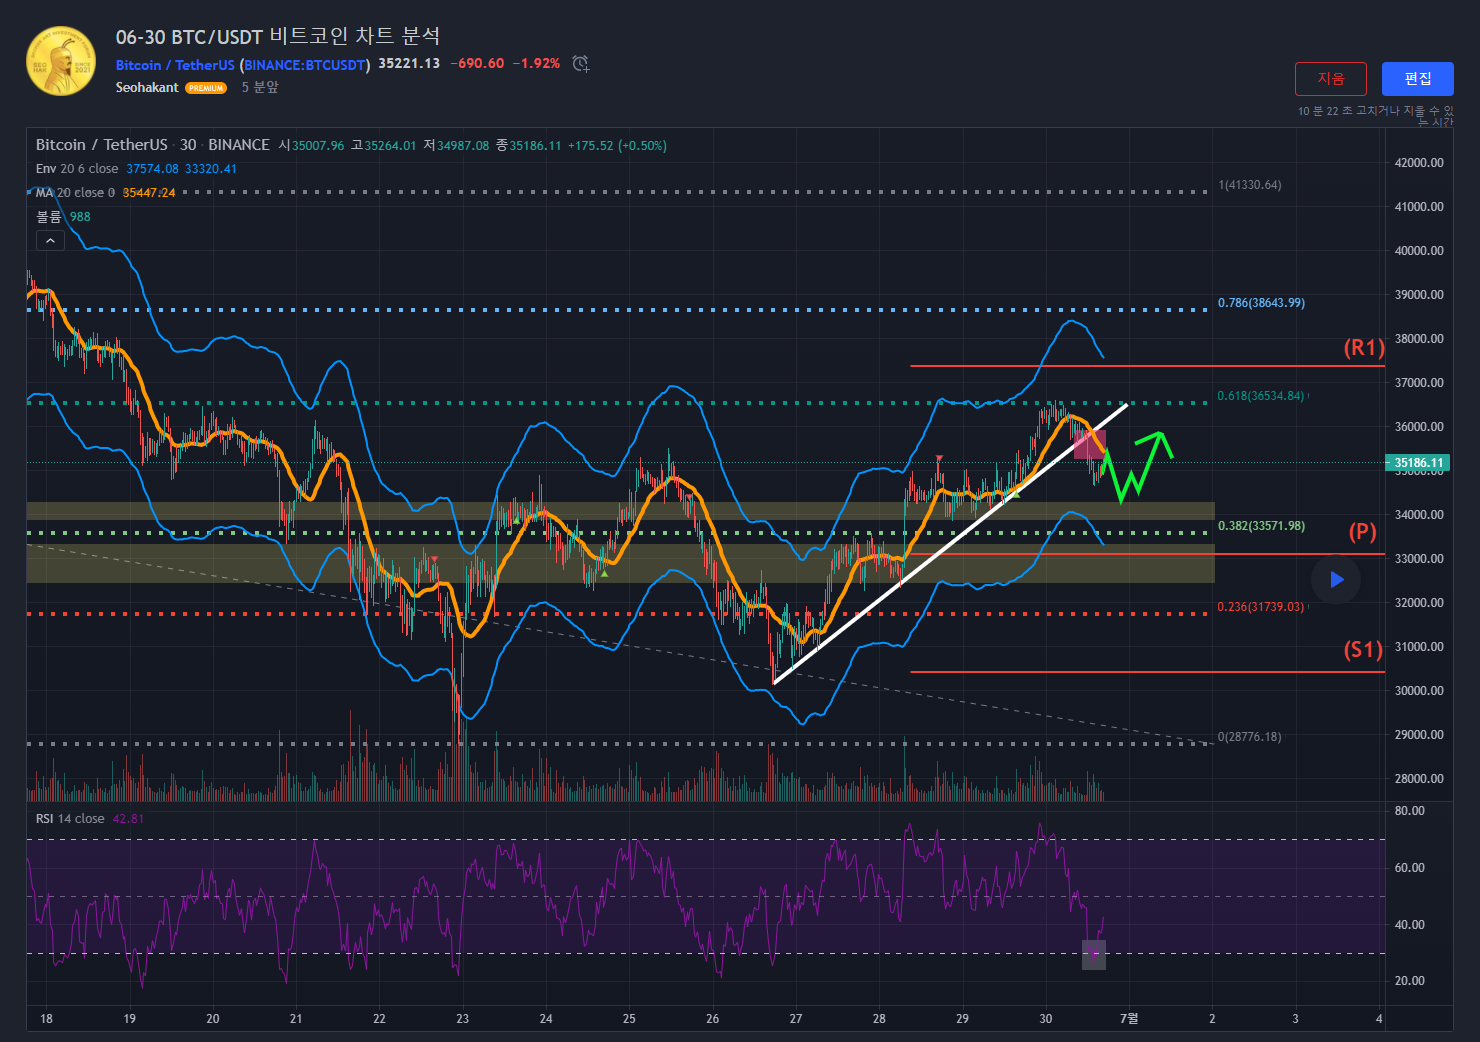
Task: Click the red (R1) resistance label
Action: [x=1363, y=348]
